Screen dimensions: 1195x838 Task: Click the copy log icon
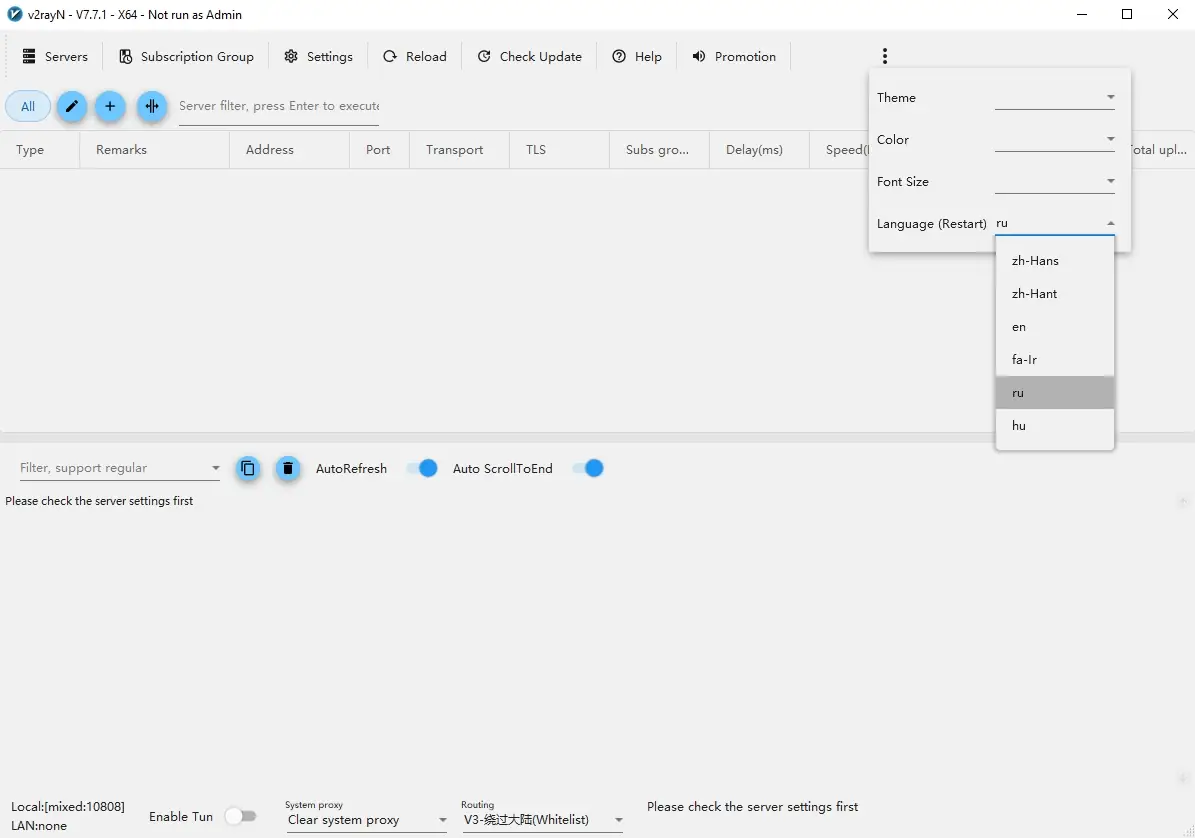click(248, 469)
